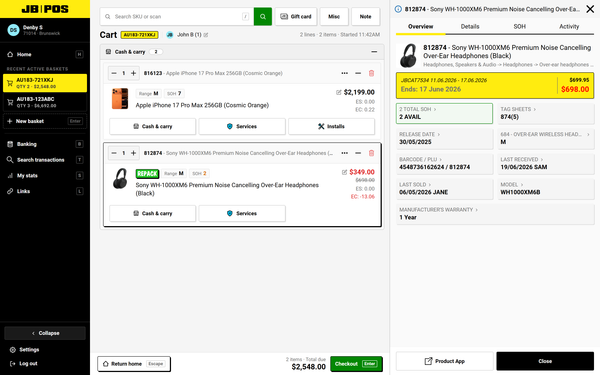Switch to the SOH tab
This screenshot has width=600, height=375.
point(519,26)
